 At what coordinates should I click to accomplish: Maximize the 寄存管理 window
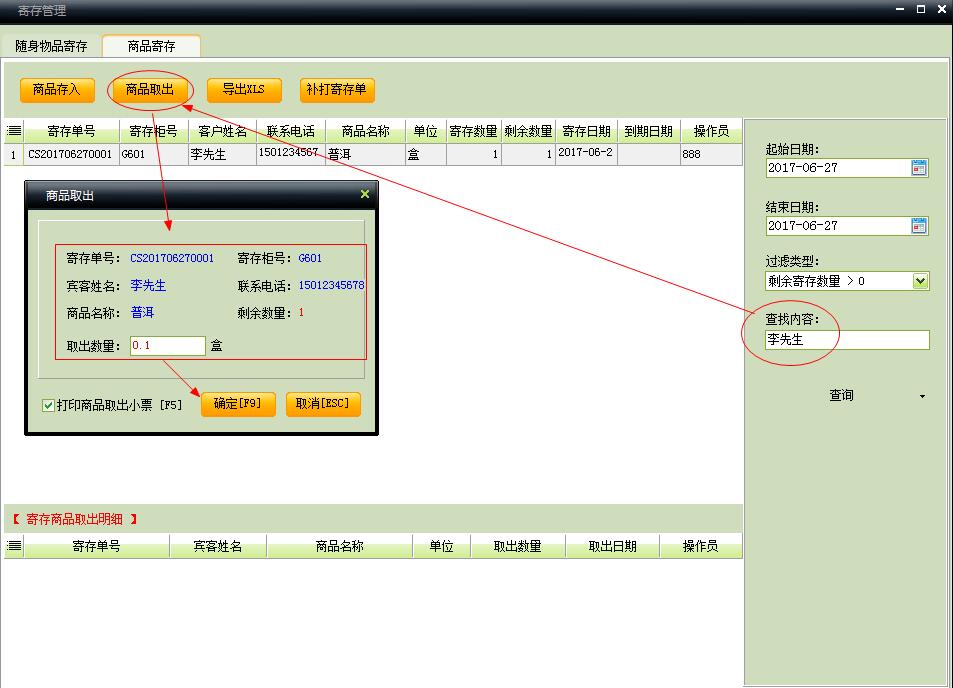tap(921, 9)
